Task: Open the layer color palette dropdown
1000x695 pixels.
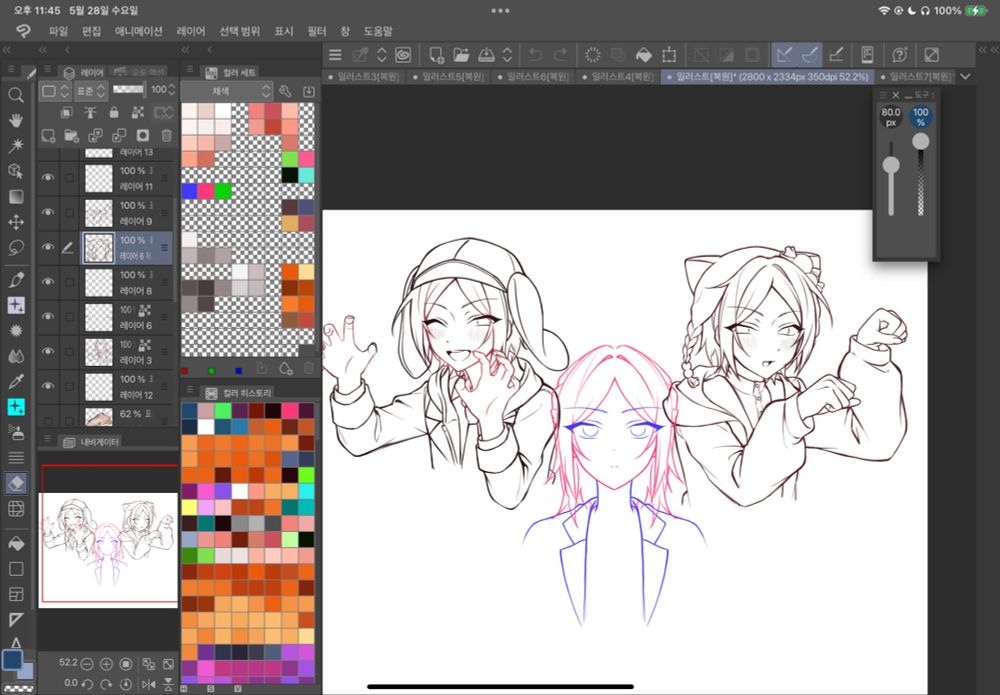Action: [x=54, y=91]
